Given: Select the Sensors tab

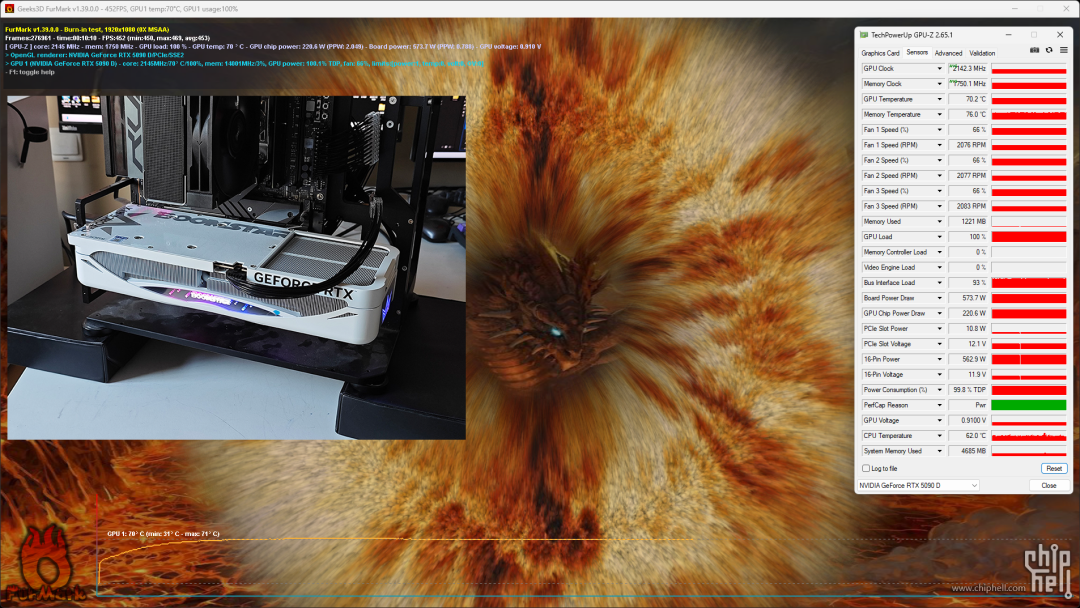Looking at the screenshot, I should (917, 52).
